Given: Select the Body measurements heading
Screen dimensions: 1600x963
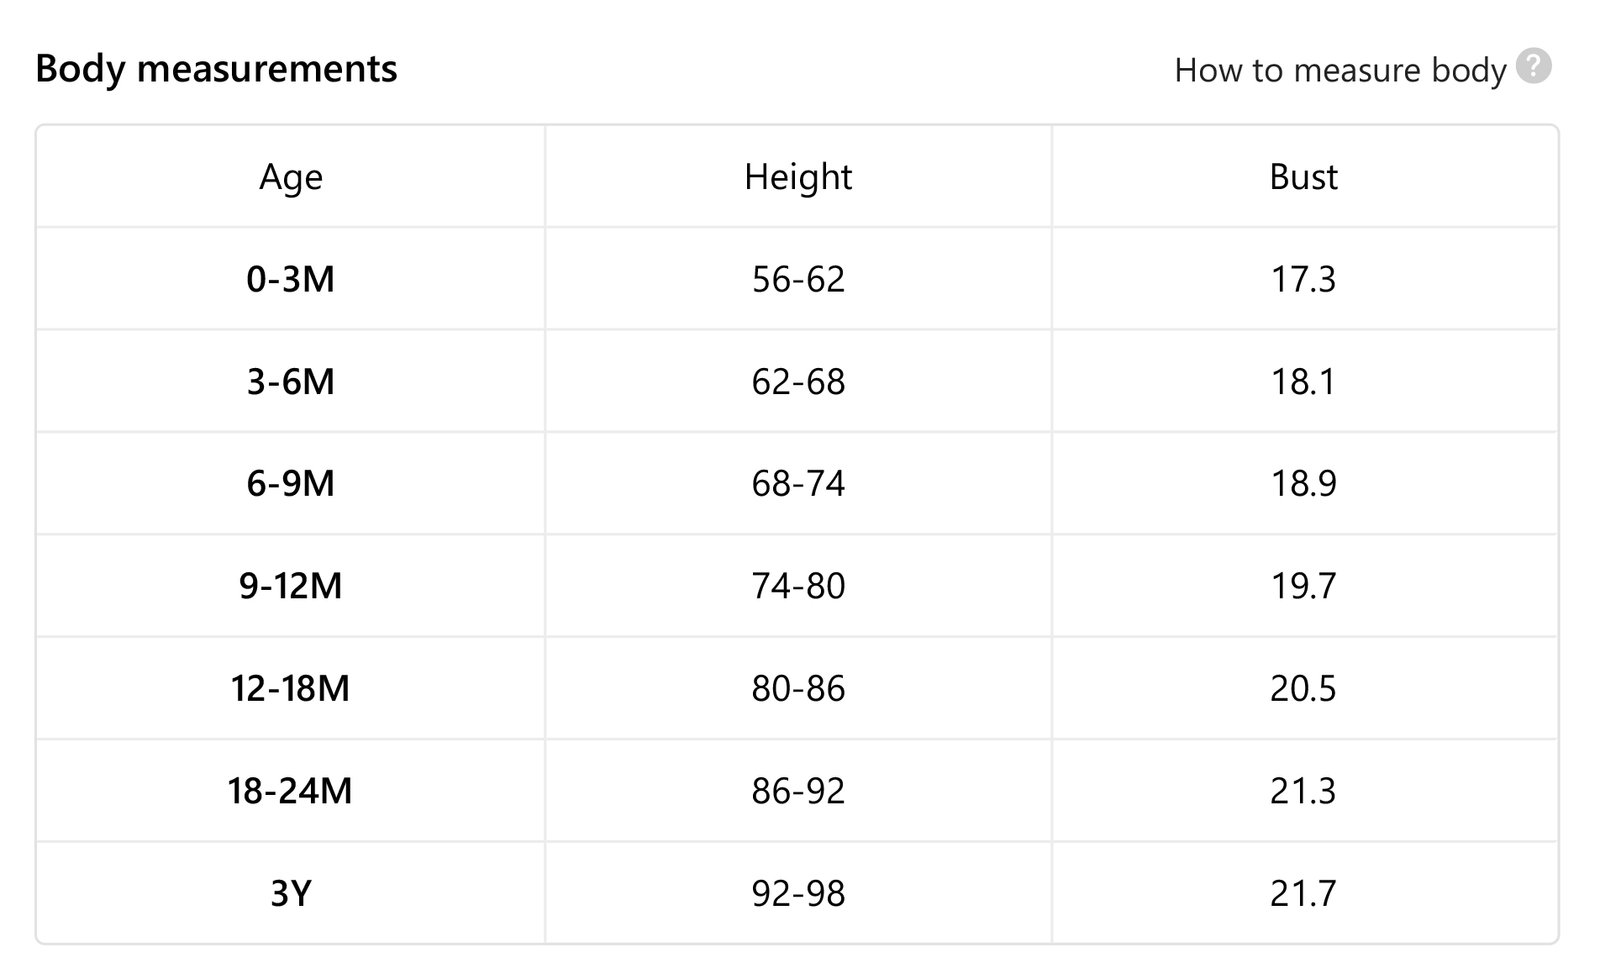Looking at the screenshot, I should click(x=216, y=68).
